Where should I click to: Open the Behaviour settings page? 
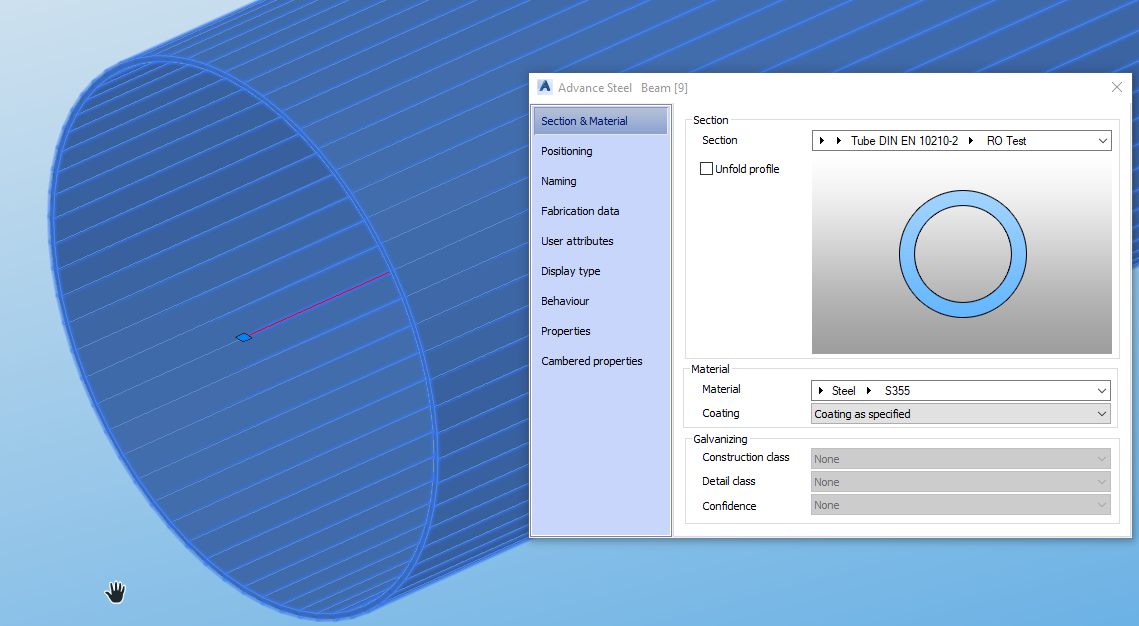click(x=566, y=301)
